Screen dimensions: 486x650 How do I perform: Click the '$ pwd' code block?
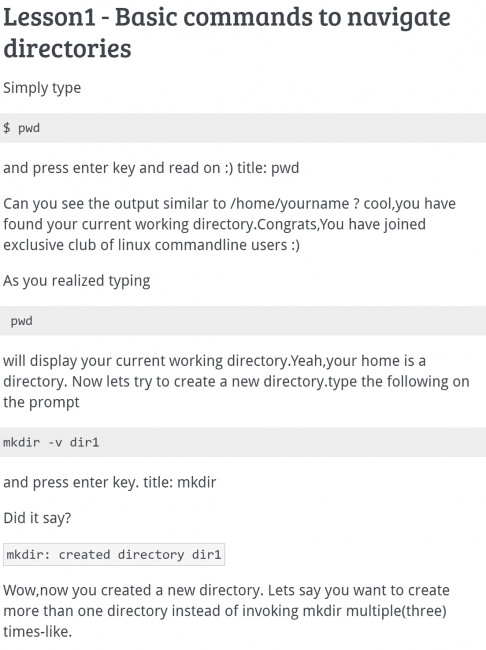243,128
